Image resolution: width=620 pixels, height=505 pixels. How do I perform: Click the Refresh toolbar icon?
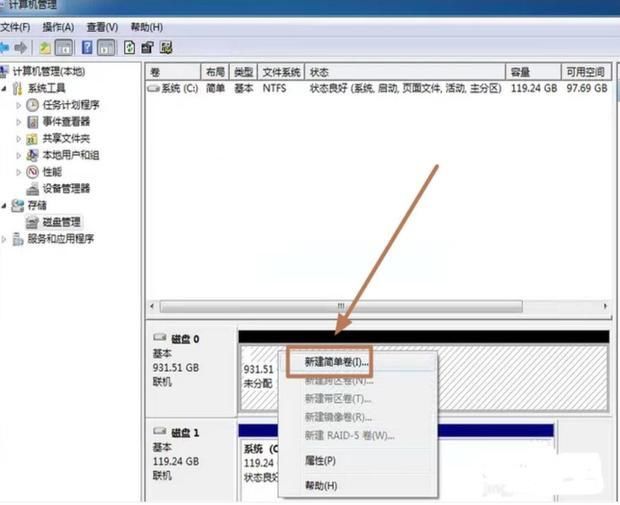[x=129, y=47]
